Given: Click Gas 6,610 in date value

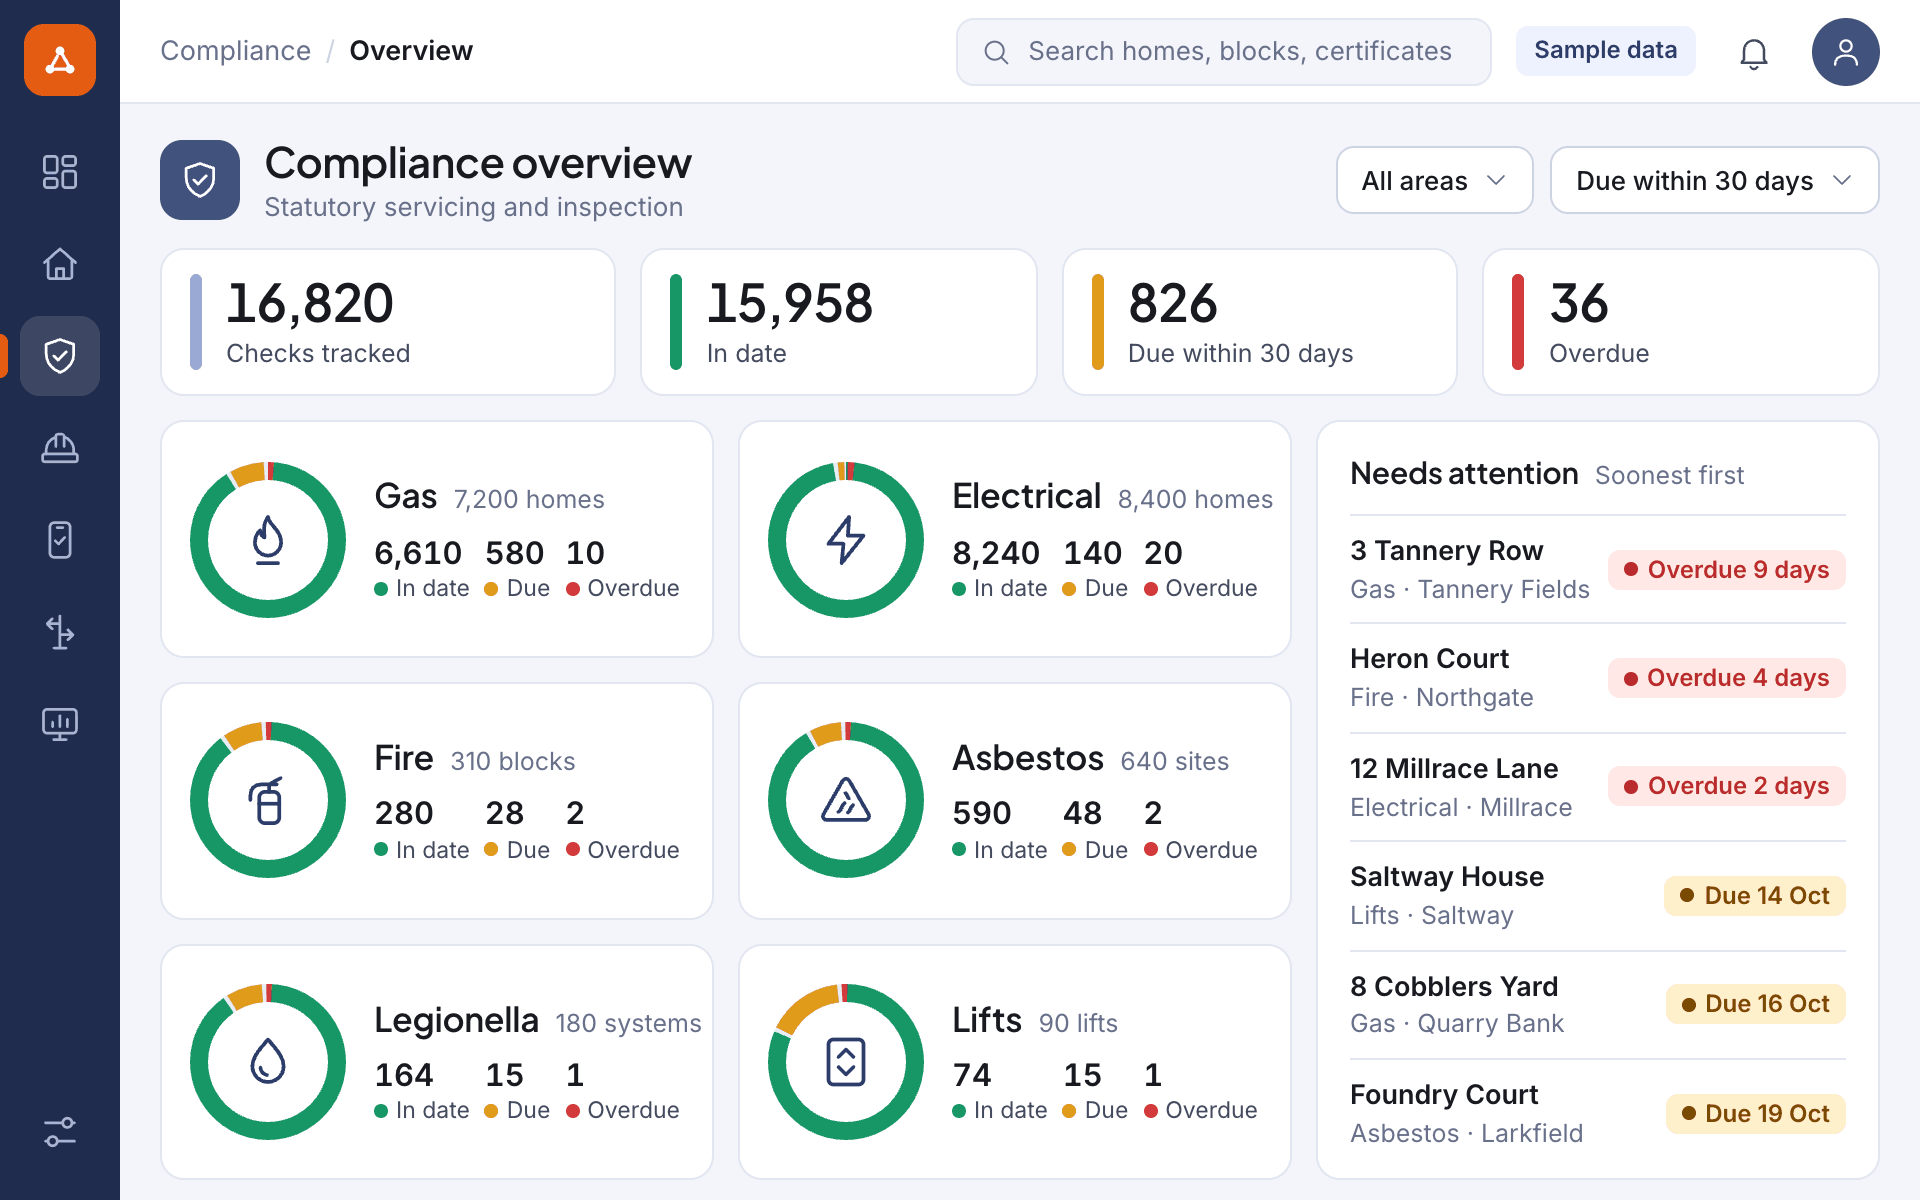Looking at the screenshot, I should tap(418, 553).
